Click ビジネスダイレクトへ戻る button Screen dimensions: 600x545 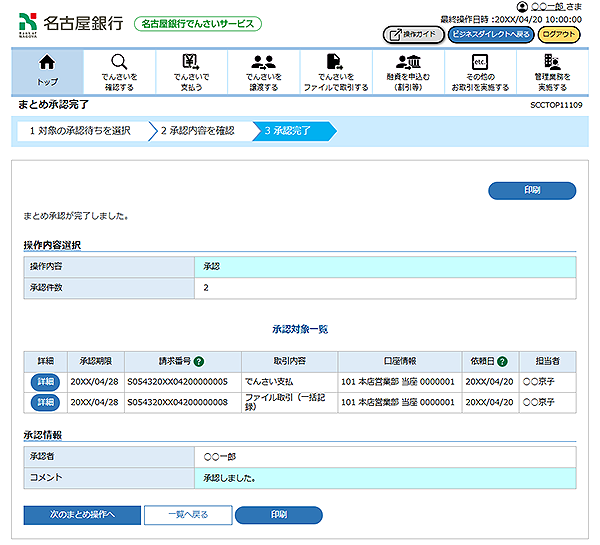tap(490, 34)
